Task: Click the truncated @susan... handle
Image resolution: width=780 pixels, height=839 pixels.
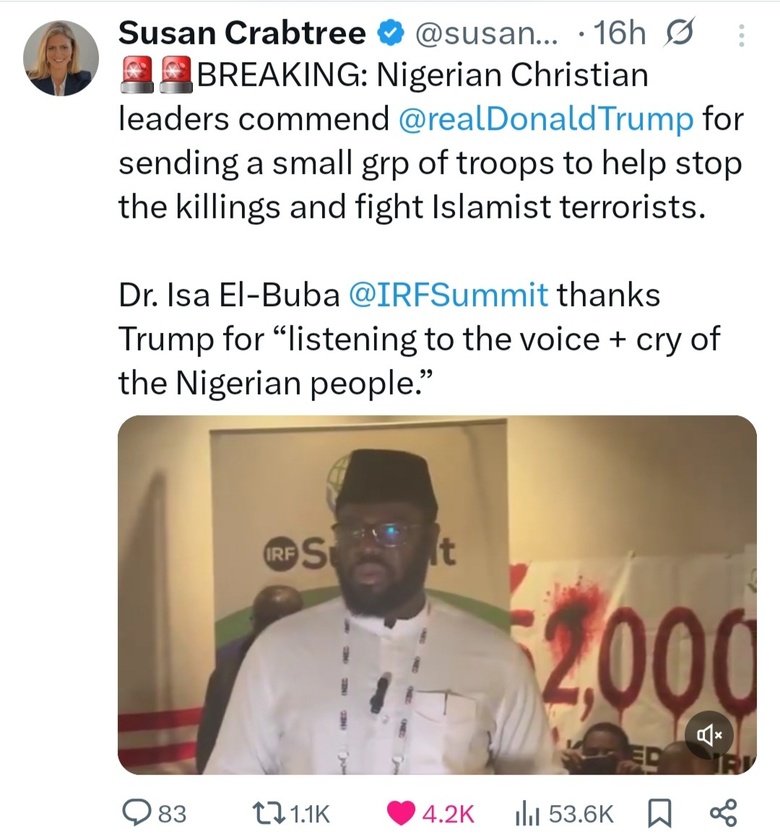Action: 479,34
